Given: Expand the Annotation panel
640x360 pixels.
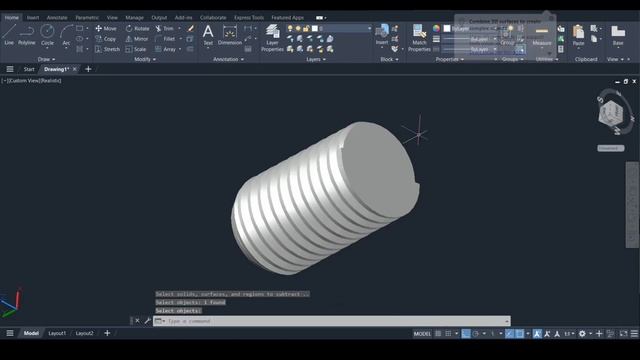Looking at the screenshot, I should pos(229,59).
